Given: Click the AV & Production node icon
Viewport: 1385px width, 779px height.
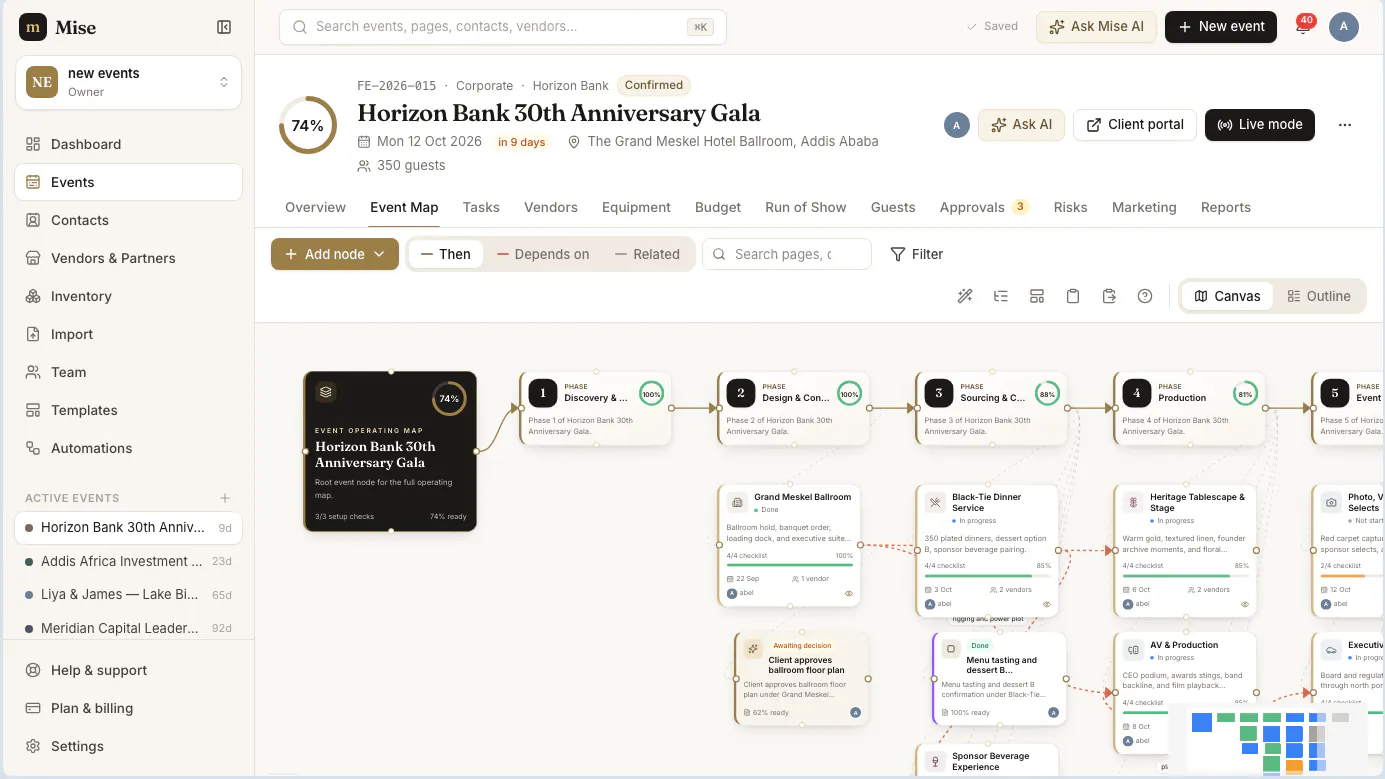Looking at the screenshot, I should pyautogui.click(x=1133, y=649).
